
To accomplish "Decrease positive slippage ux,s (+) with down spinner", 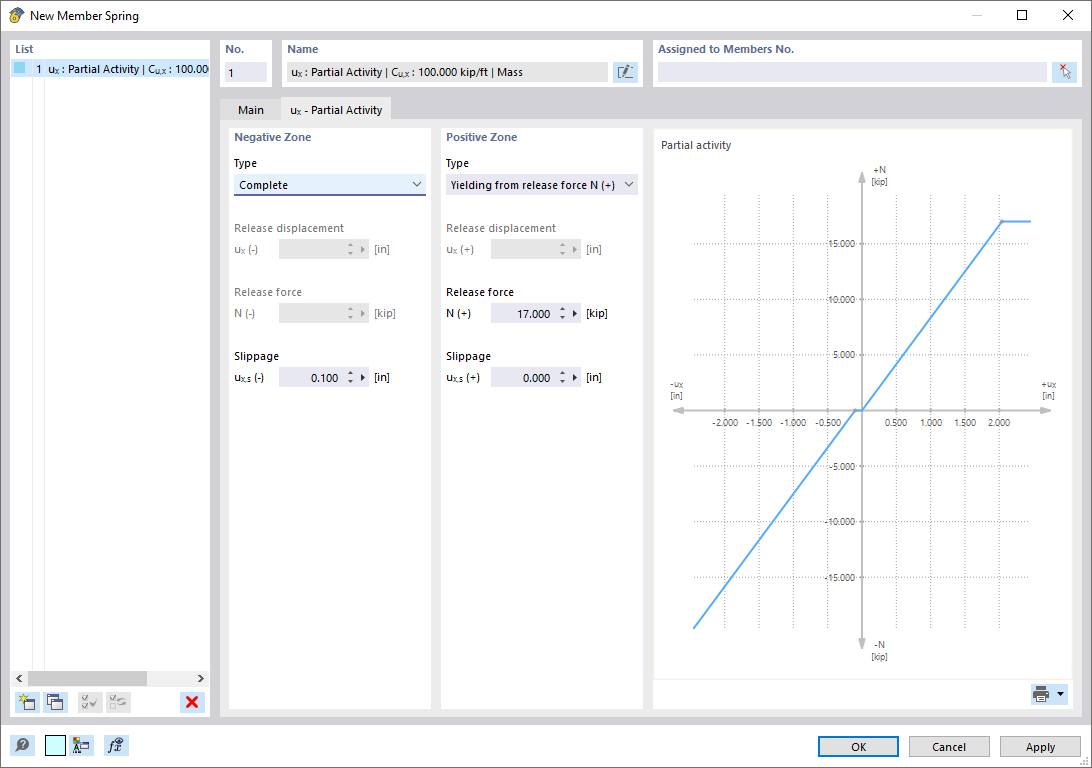I will pyautogui.click(x=563, y=382).
